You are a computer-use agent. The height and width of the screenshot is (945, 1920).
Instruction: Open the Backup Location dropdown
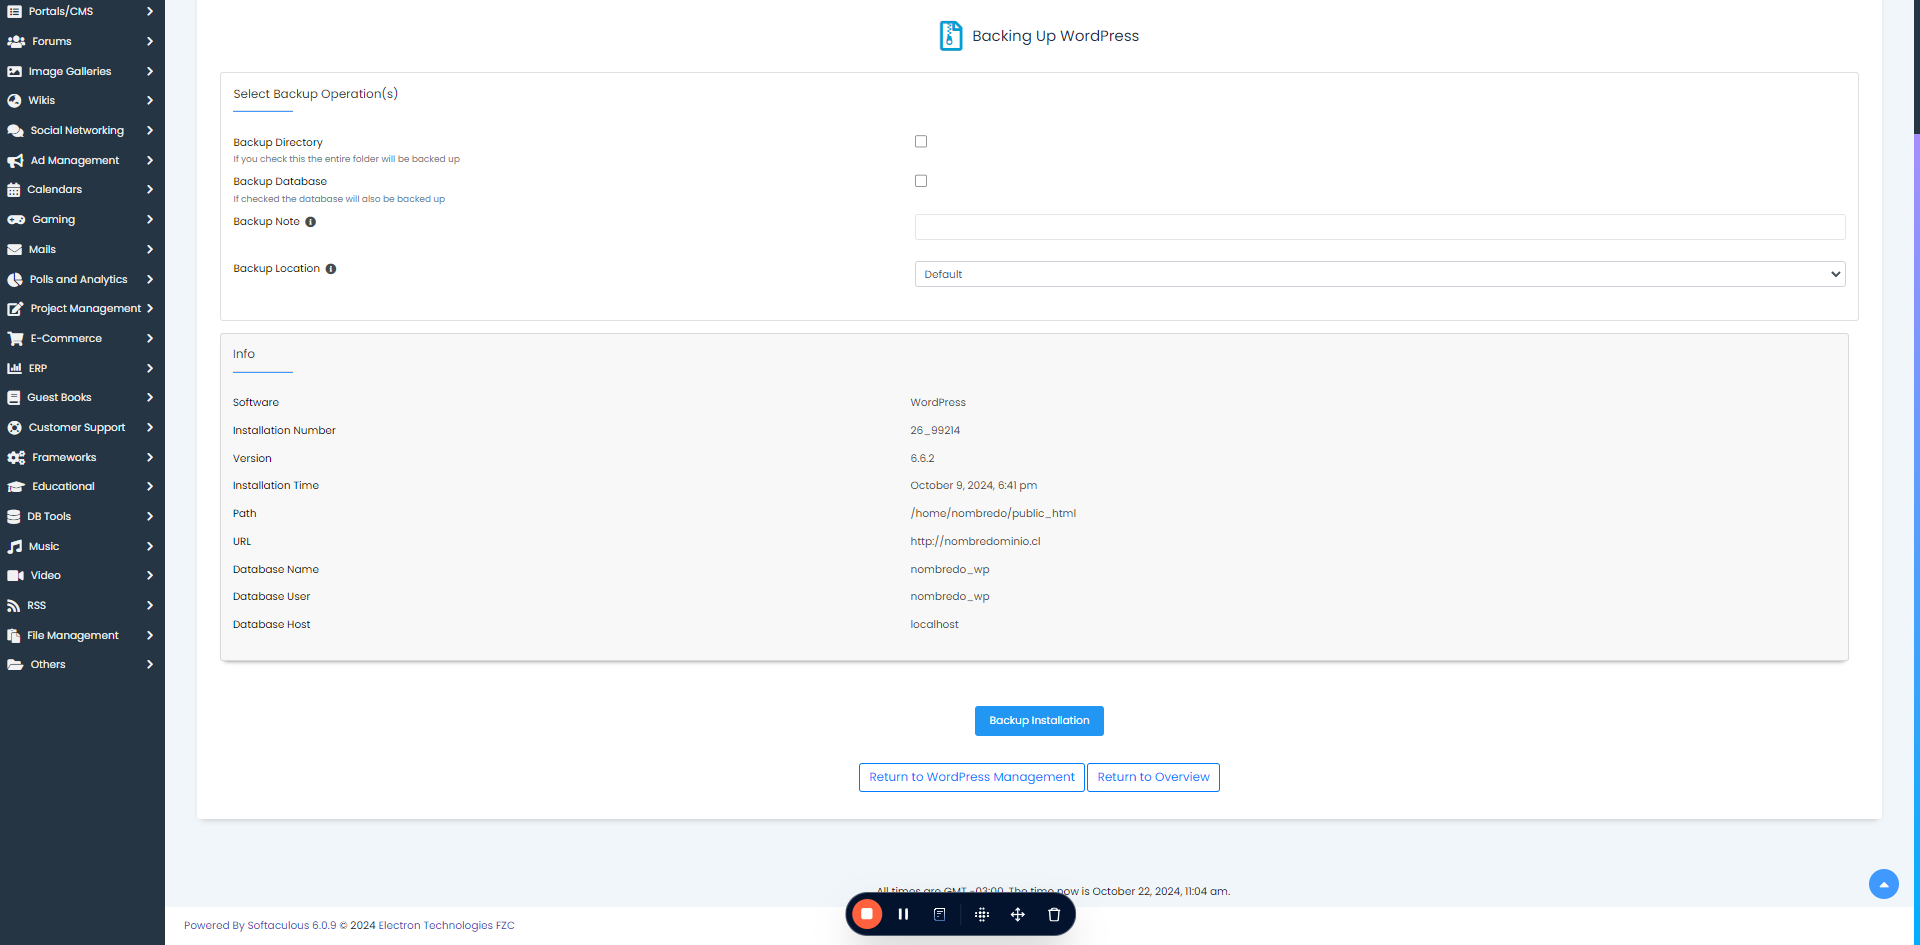tap(1380, 274)
